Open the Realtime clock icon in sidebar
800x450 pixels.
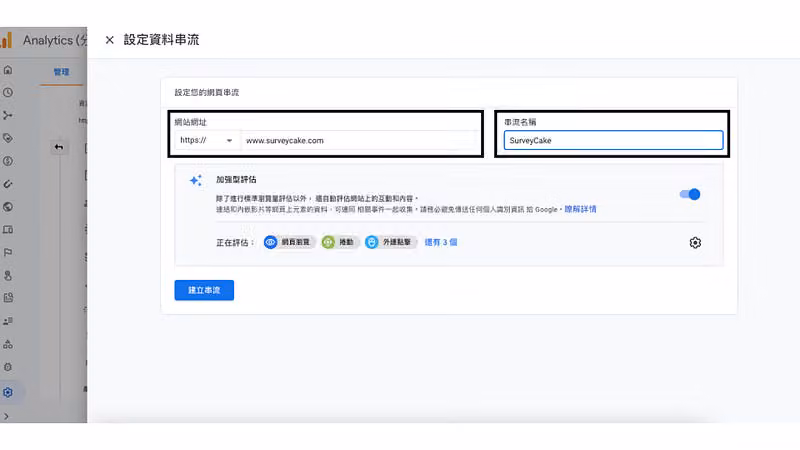pyautogui.click(x=8, y=93)
